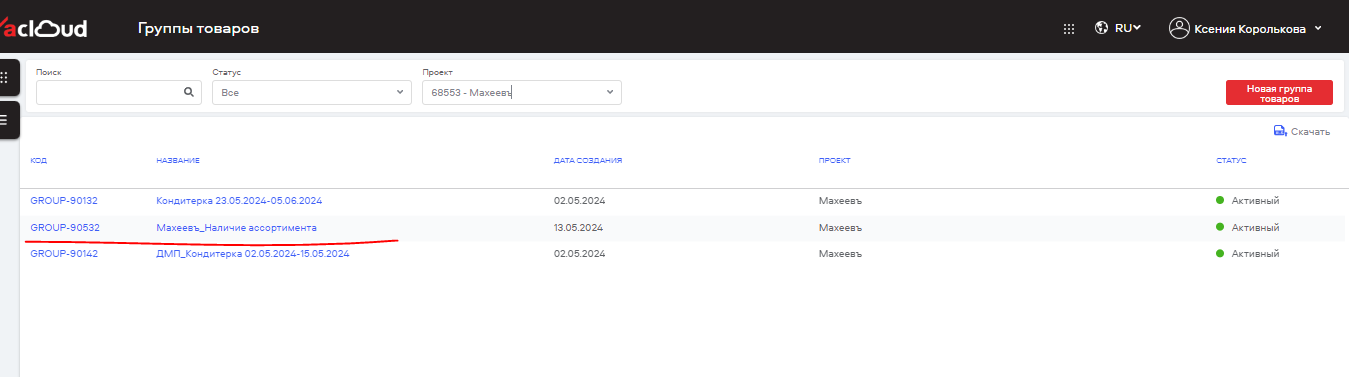Click the user avatar icon

coord(1180,28)
